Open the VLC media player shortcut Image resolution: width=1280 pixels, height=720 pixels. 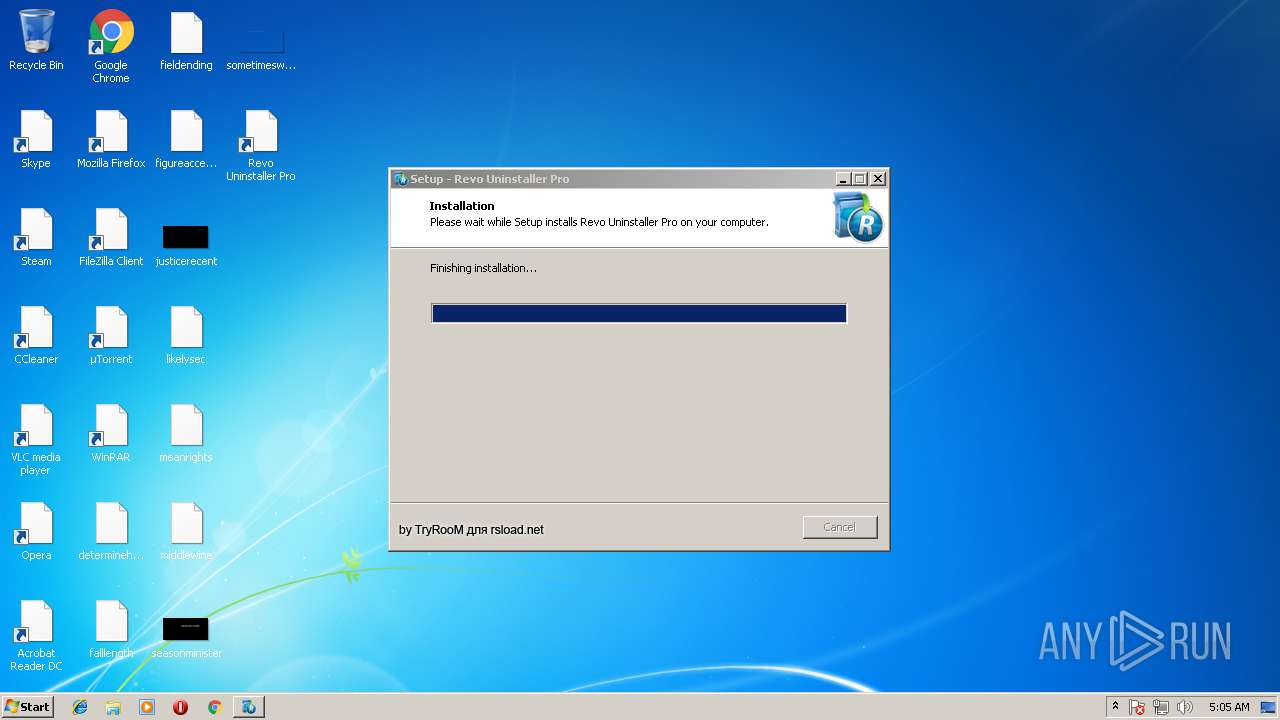click(x=36, y=440)
